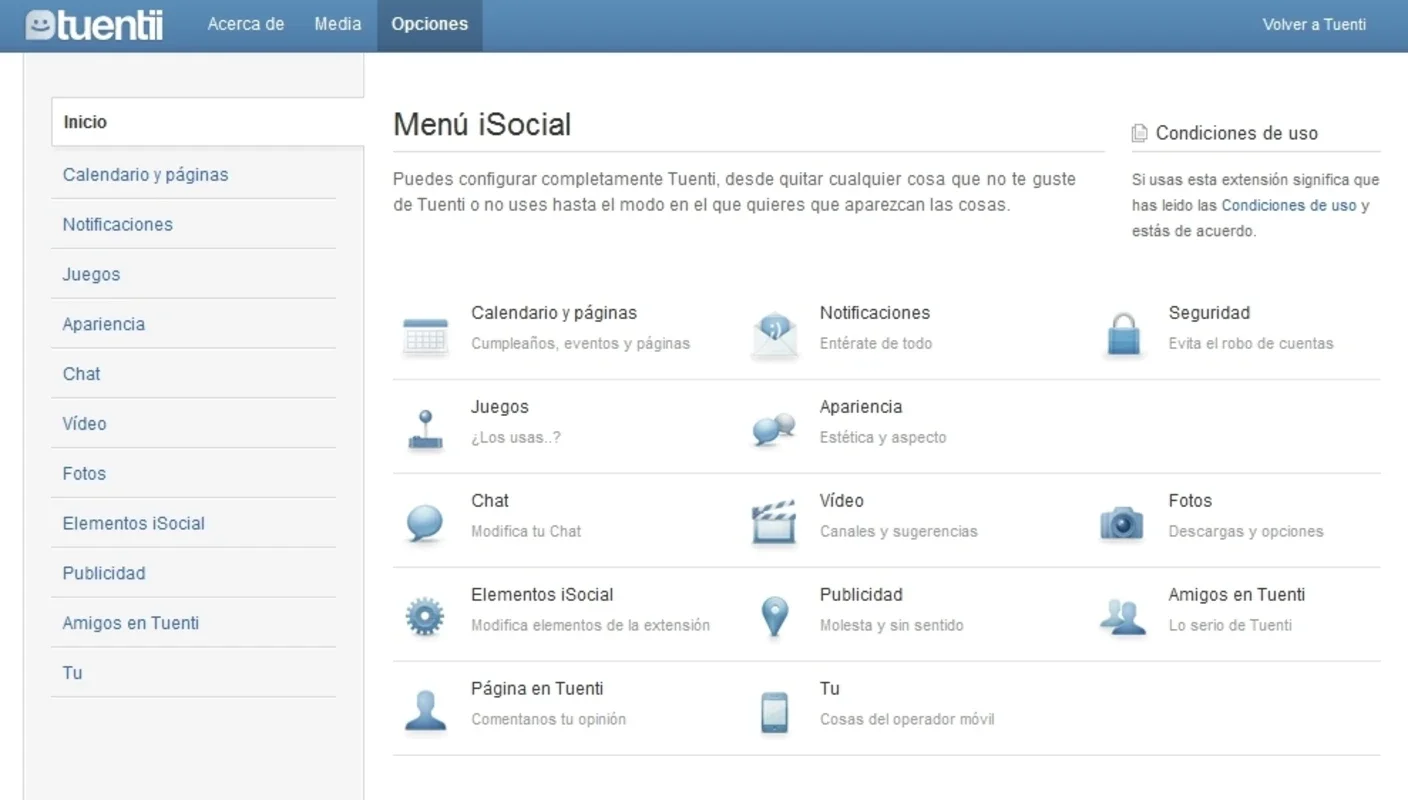The height and width of the screenshot is (800, 1408).
Task: Click the Condiciones de uso heading
Action: 1237,133
